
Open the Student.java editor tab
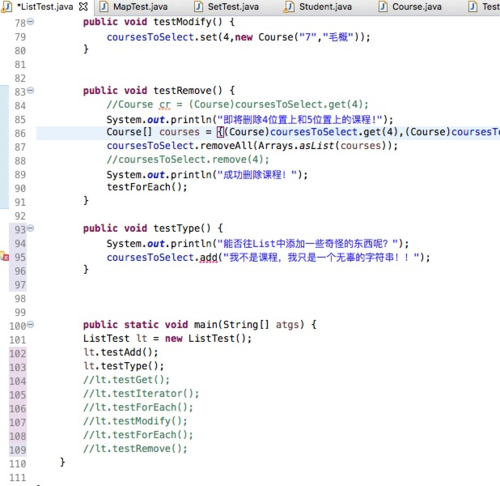[318, 7]
